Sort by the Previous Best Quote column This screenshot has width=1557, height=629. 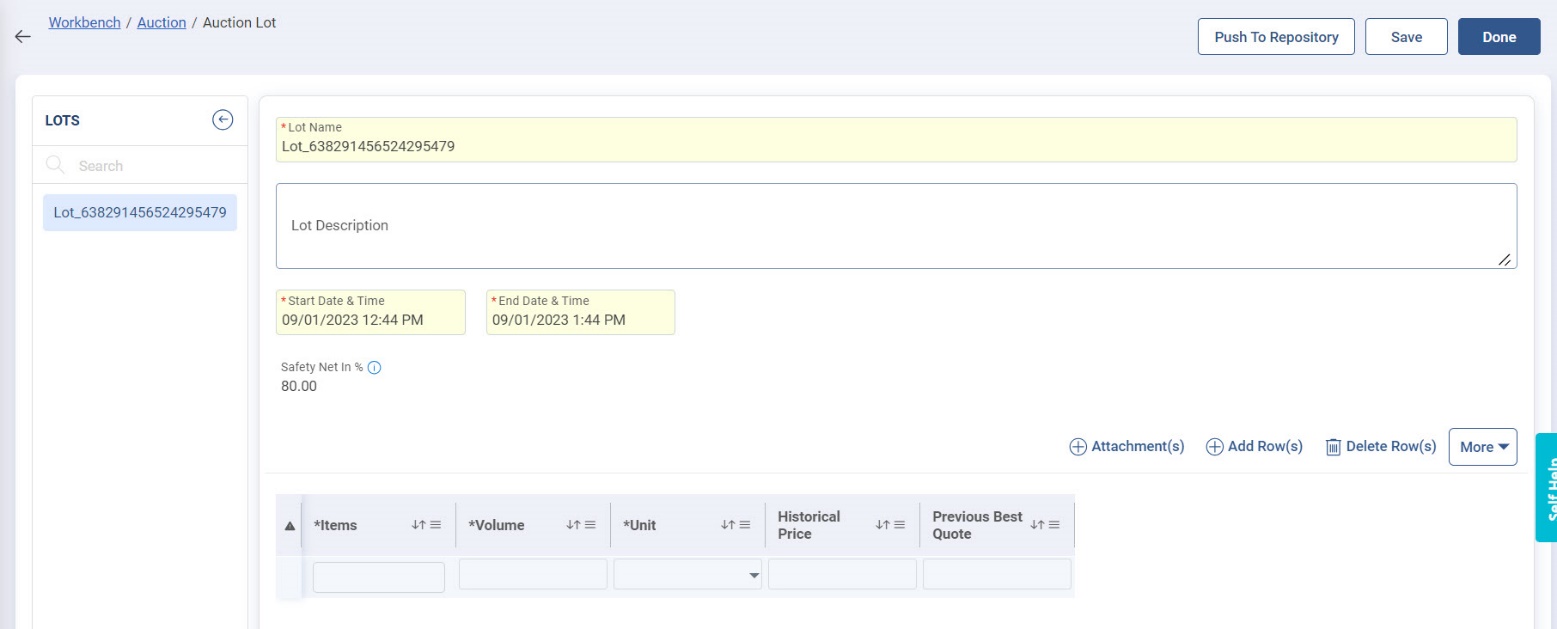[1037, 525]
